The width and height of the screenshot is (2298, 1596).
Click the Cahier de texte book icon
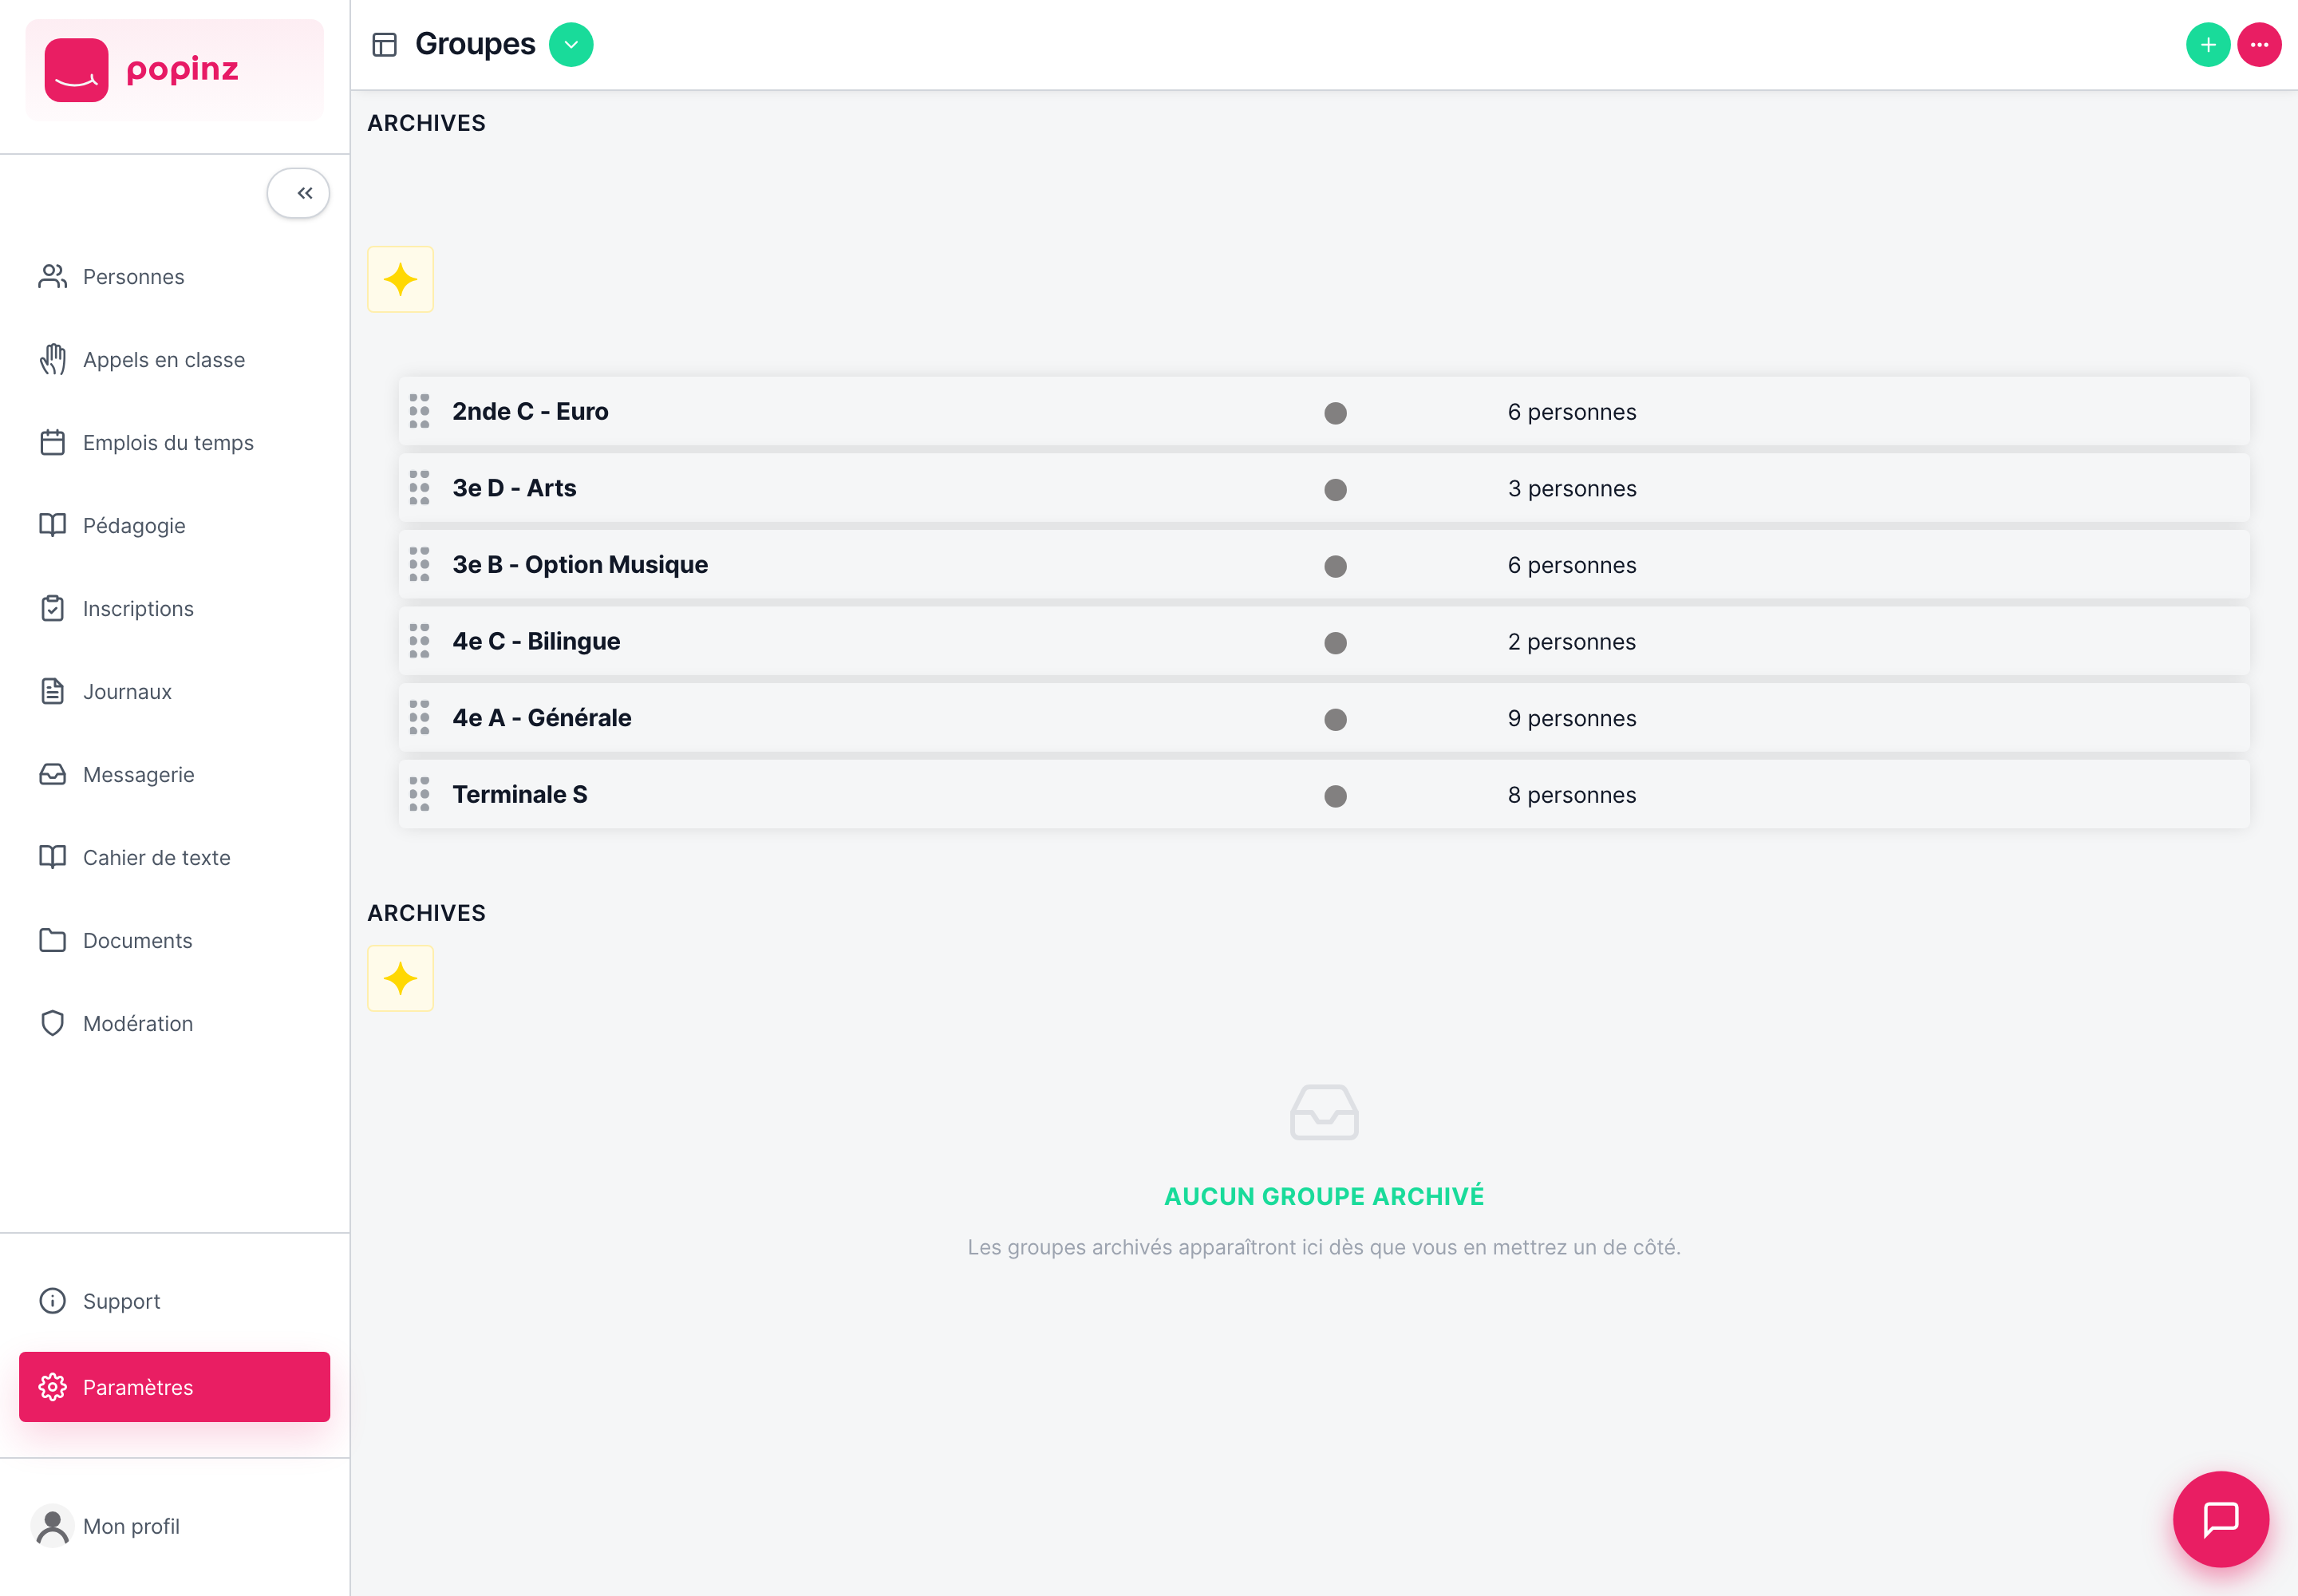pos(52,857)
